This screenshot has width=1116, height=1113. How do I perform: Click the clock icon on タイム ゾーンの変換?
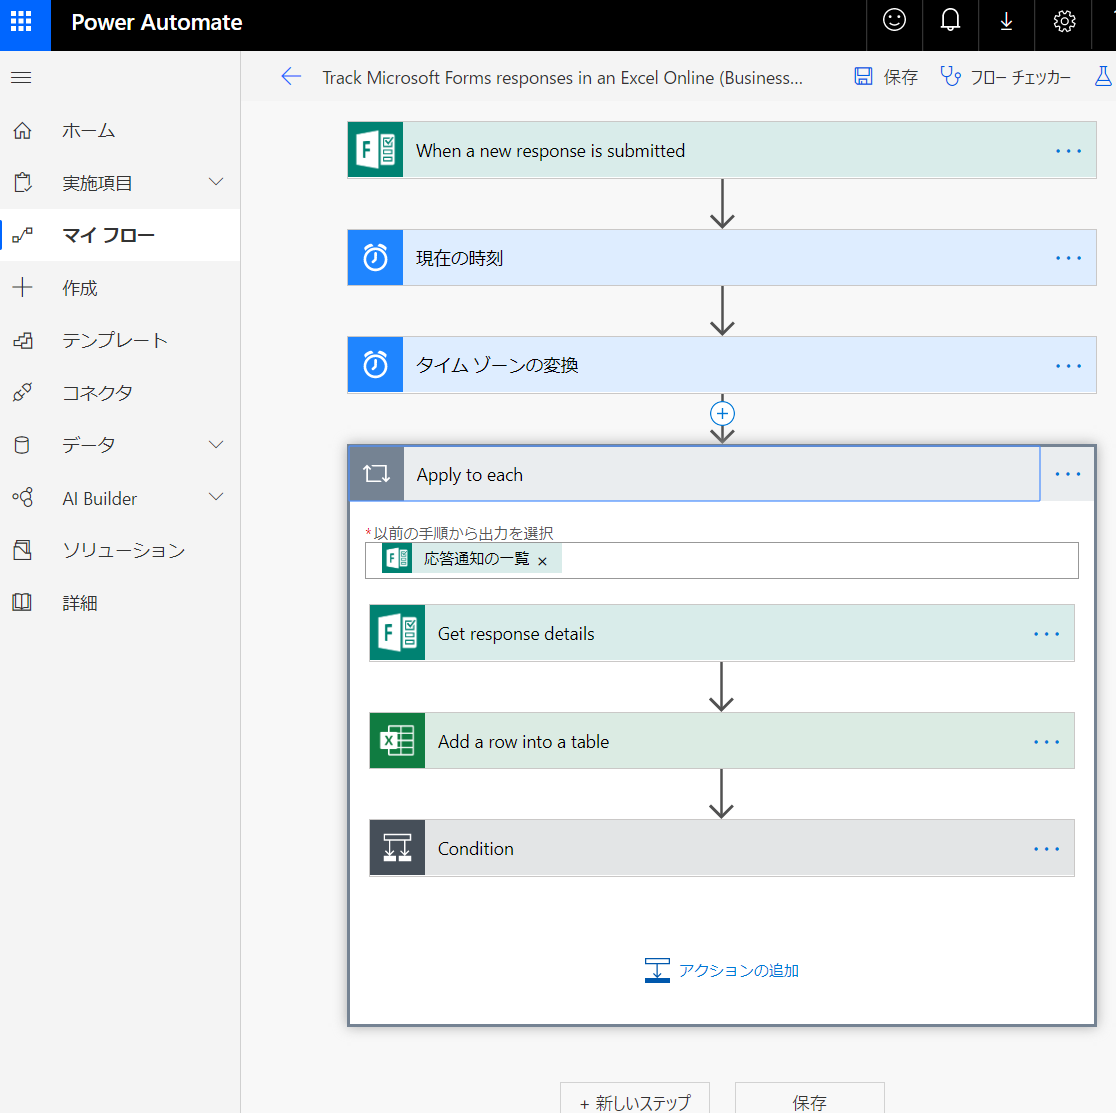[375, 365]
